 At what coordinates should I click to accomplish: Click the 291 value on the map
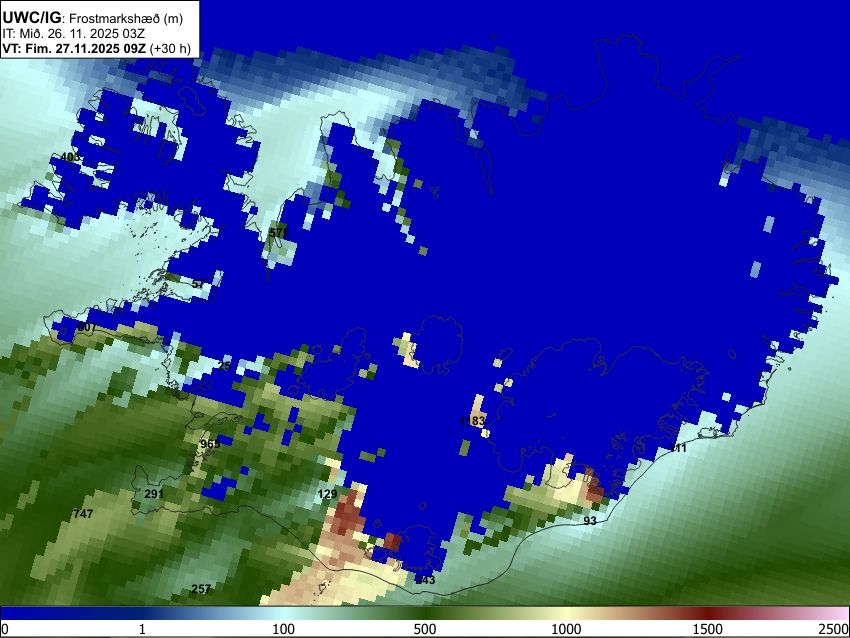click(154, 494)
